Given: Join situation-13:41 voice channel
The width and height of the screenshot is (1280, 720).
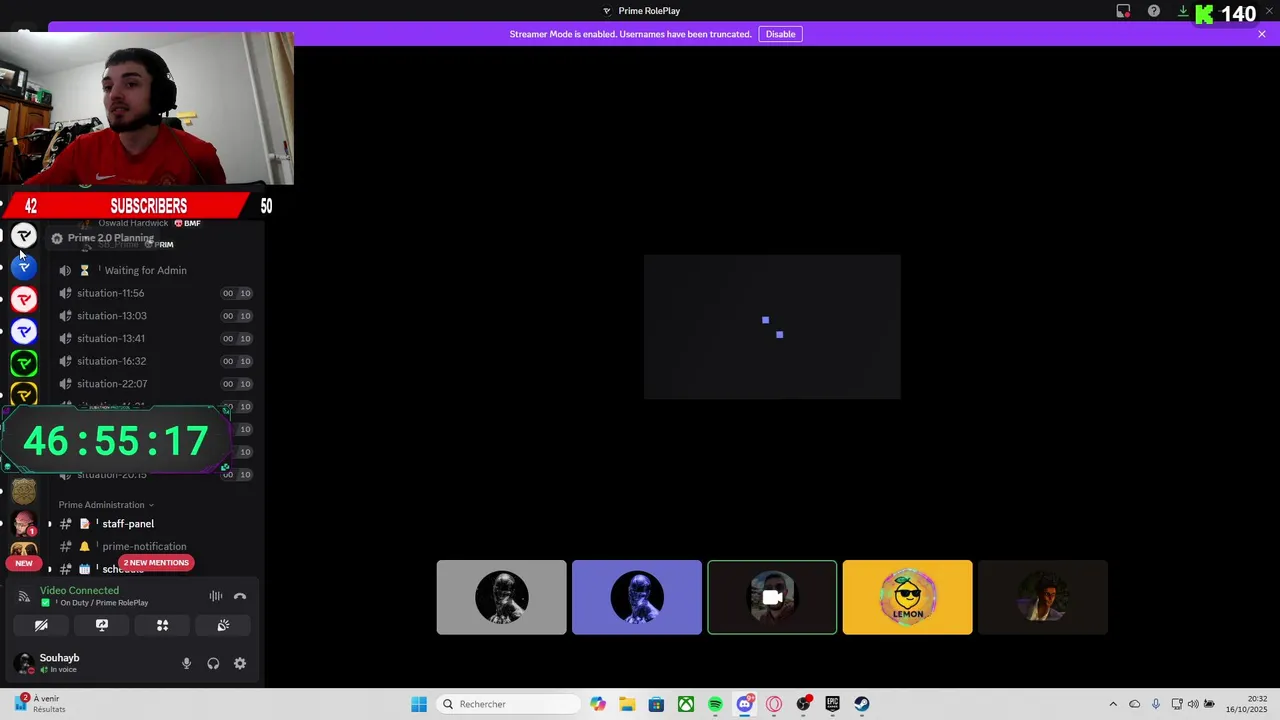Looking at the screenshot, I should pyautogui.click(x=156, y=338).
